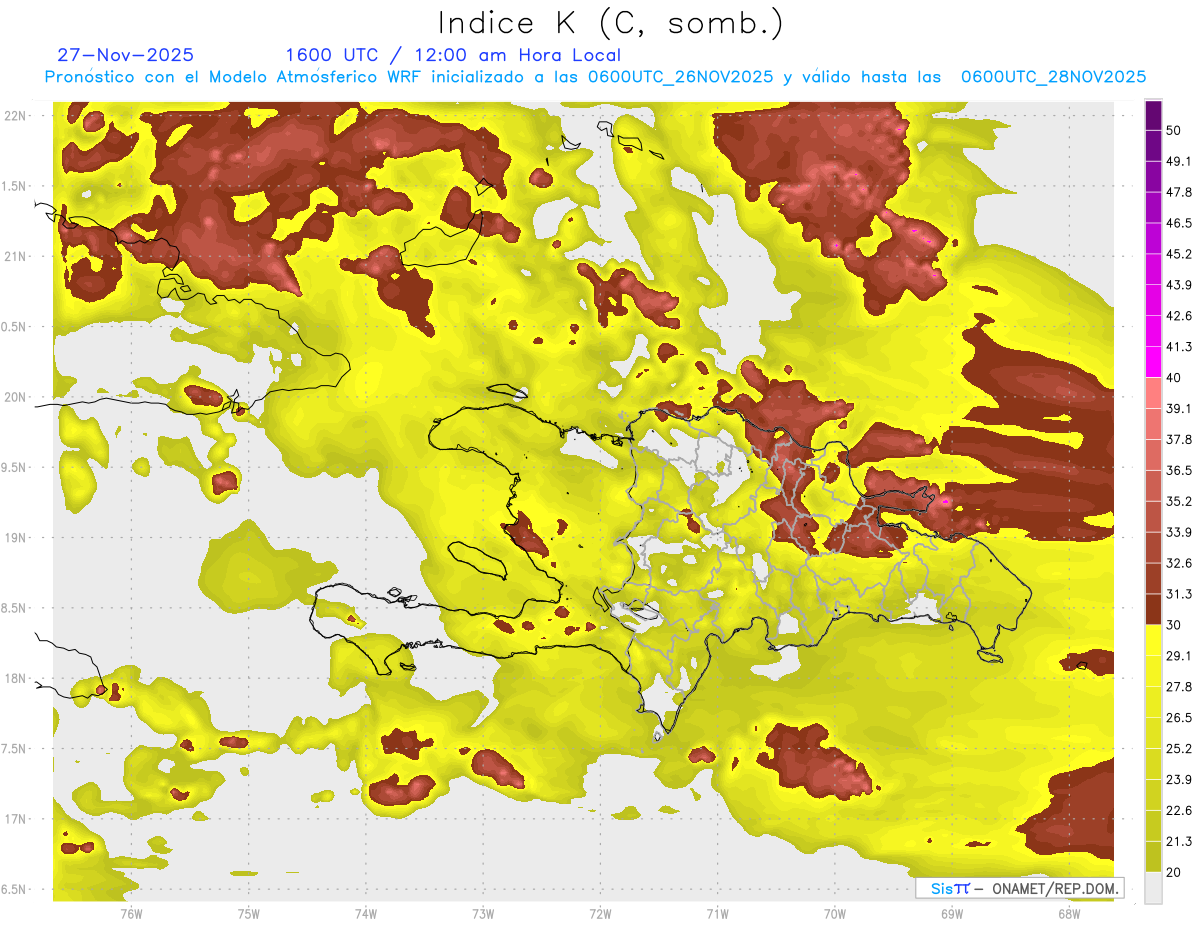Click the colorbar value '20'
This screenshot has height=927, width=1200.
[x=1174, y=872]
